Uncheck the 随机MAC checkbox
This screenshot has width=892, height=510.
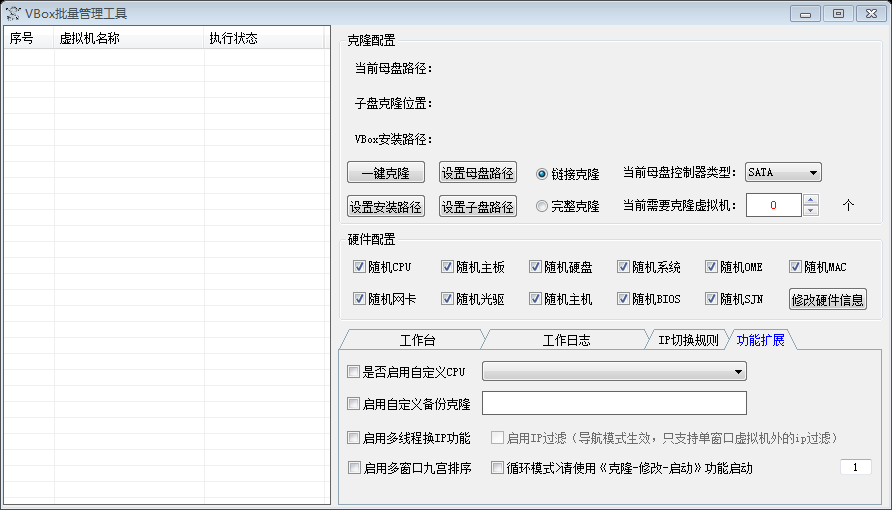(x=795, y=267)
